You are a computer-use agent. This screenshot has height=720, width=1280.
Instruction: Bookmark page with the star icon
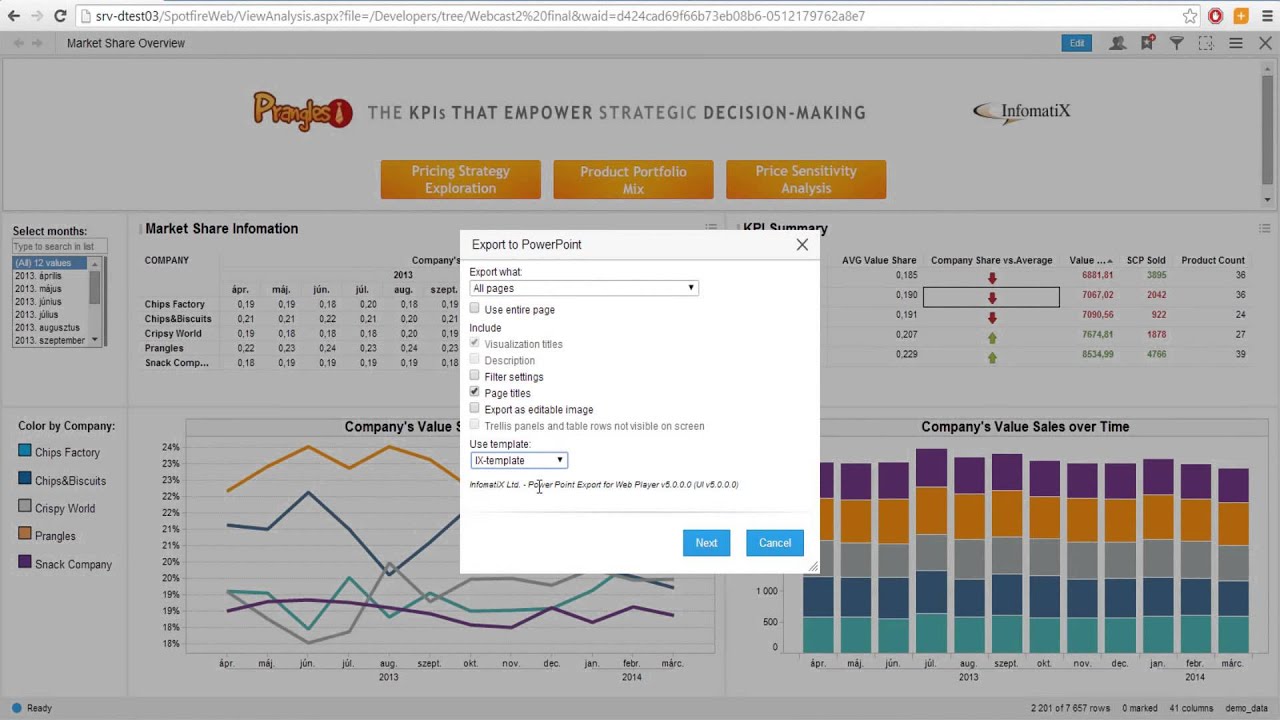coord(1190,16)
